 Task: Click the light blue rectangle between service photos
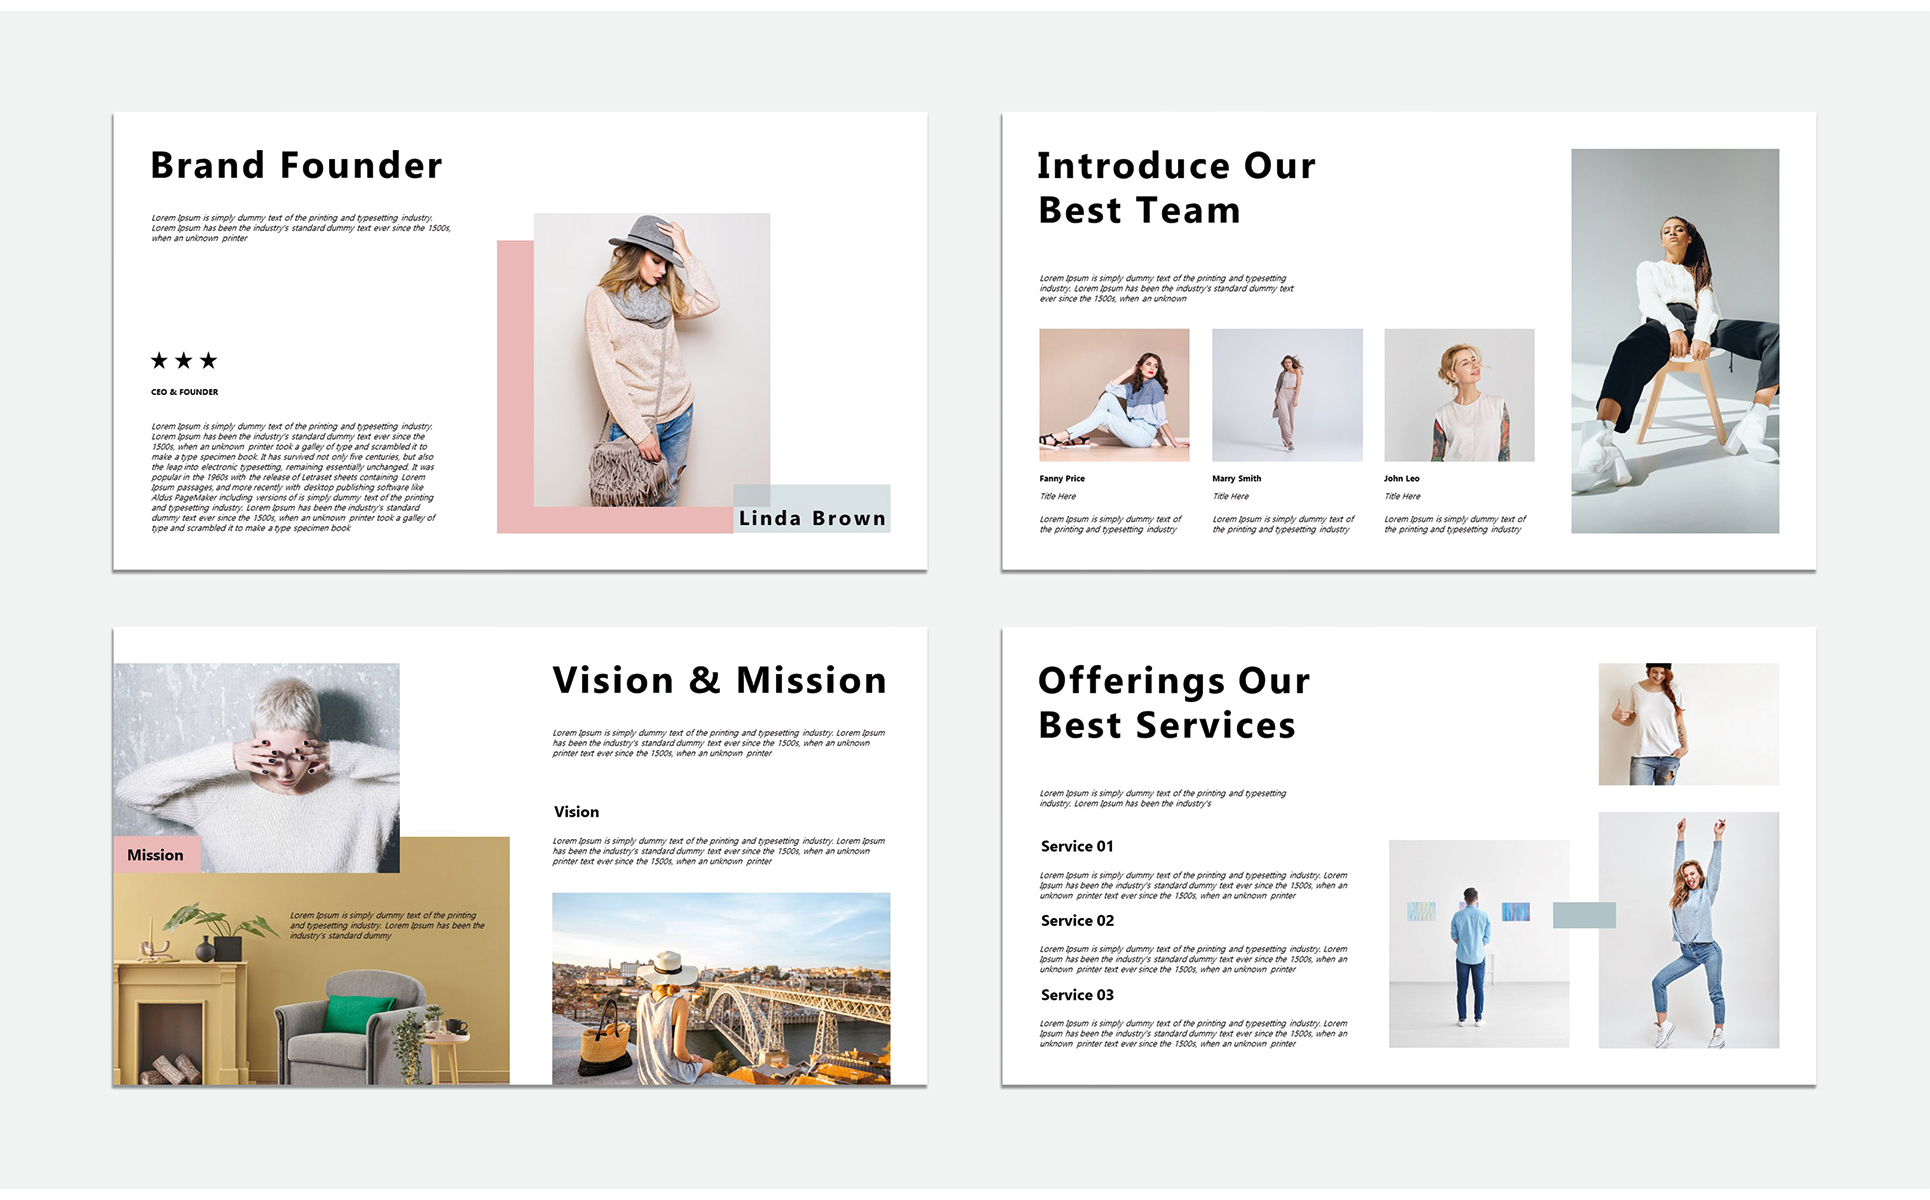(x=1584, y=915)
